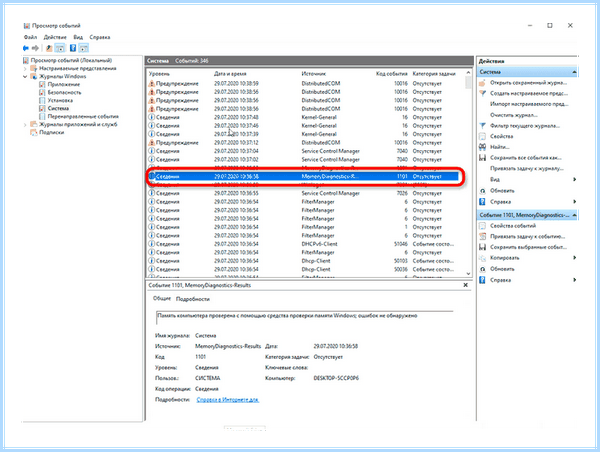Viewport: 600px width, 452px height.
Task: Click the 'Создать настраиваемое представление' funnel icon
Action: click(483, 93)
